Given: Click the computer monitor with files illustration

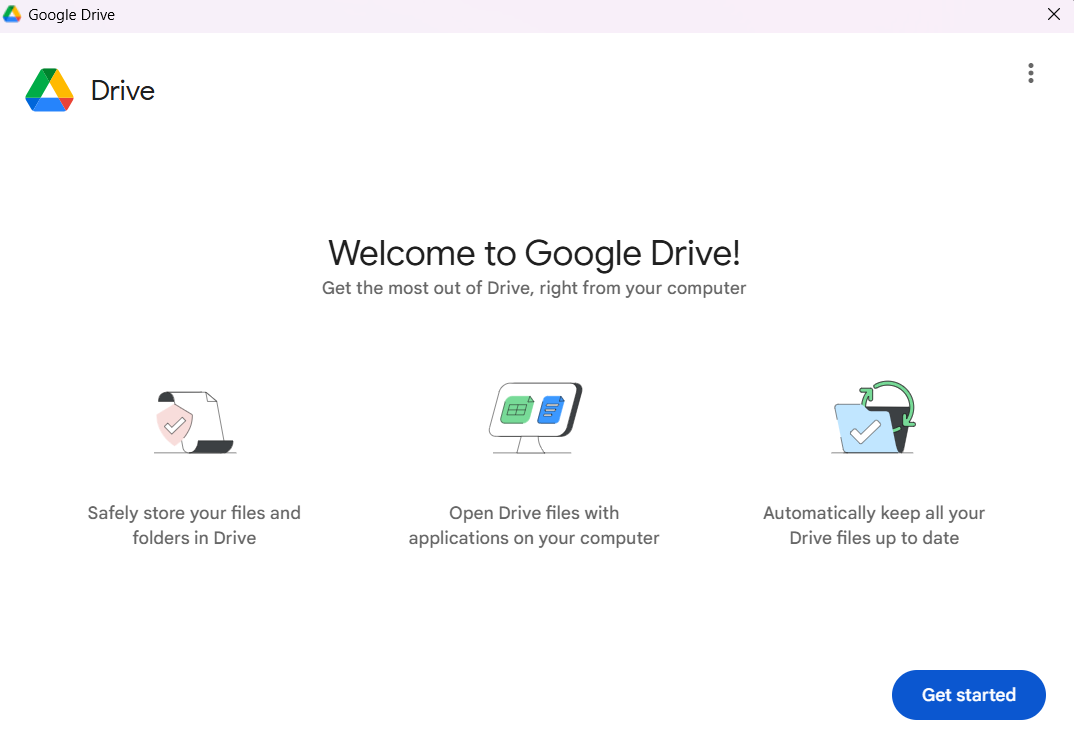Looking at the screenshot, I should [x=534, y=418].
